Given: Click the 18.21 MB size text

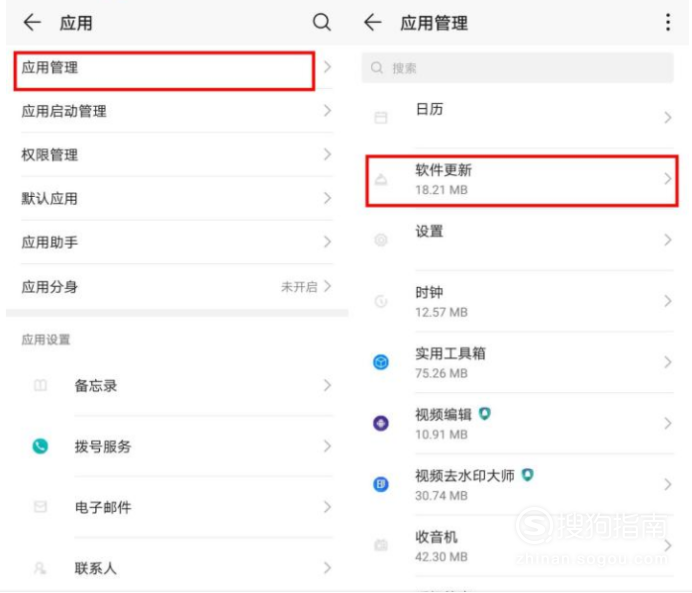Looking at the screenshot, I should [x=441, y=190].
